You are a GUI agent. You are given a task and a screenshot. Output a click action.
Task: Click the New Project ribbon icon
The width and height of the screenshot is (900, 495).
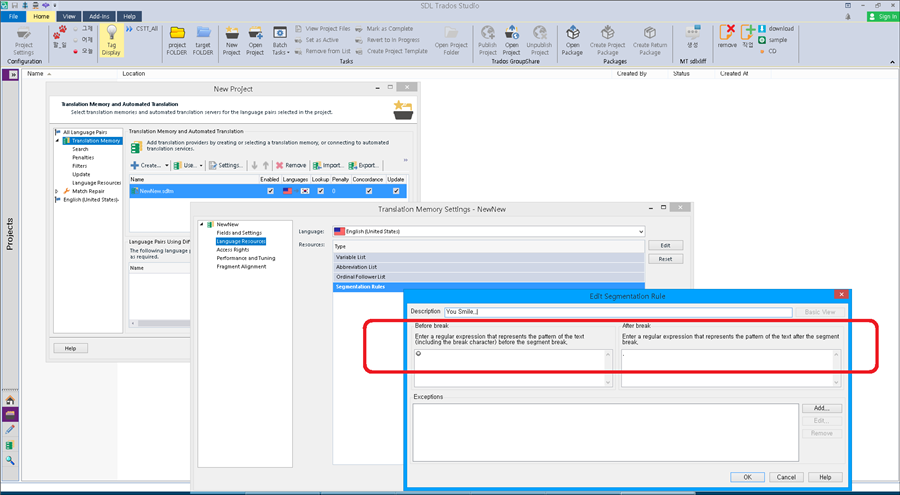coord(232,33)
